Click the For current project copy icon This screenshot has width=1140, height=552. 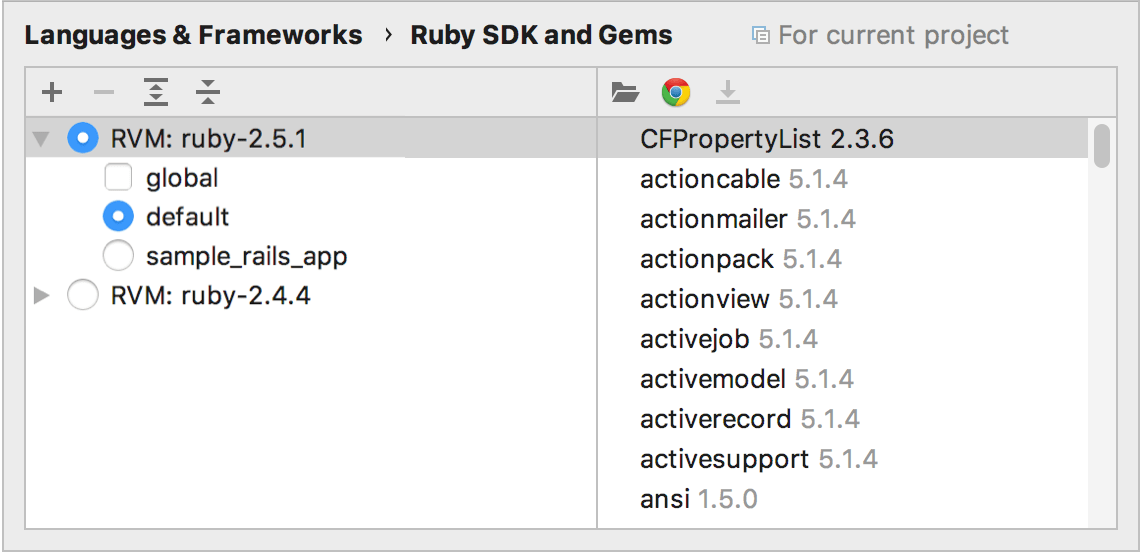click(761, 37)
